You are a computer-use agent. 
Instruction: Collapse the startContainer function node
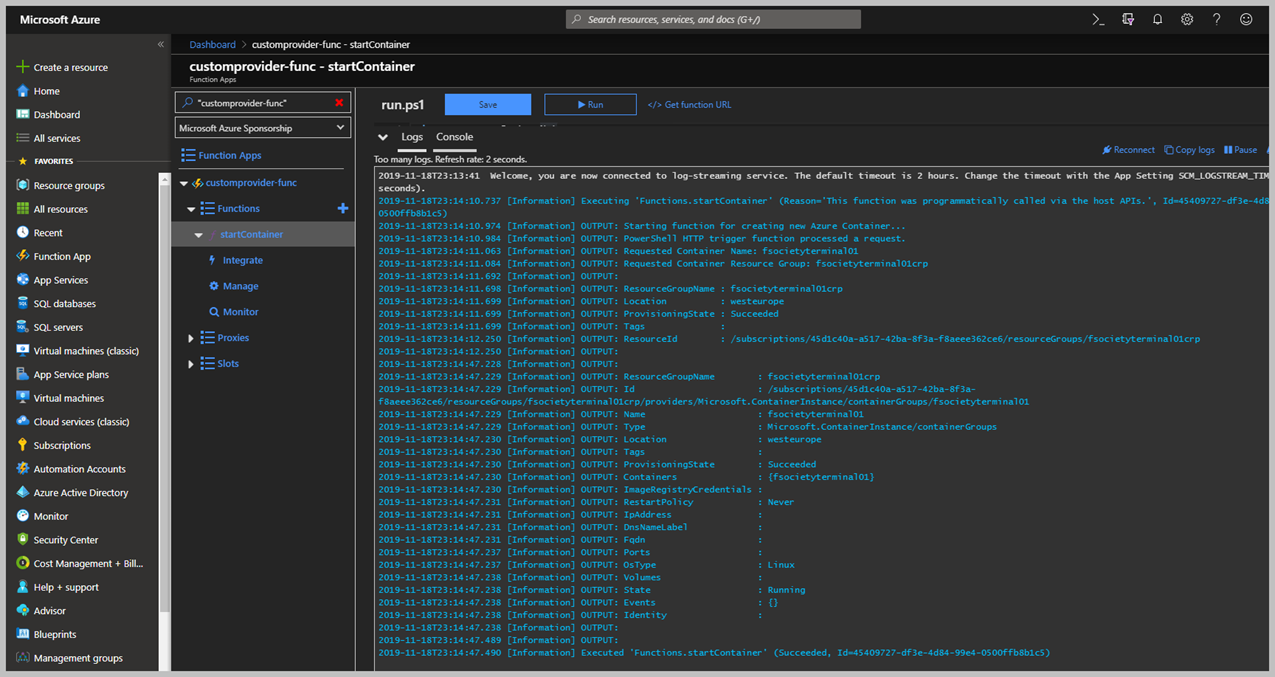click(198, 235)
